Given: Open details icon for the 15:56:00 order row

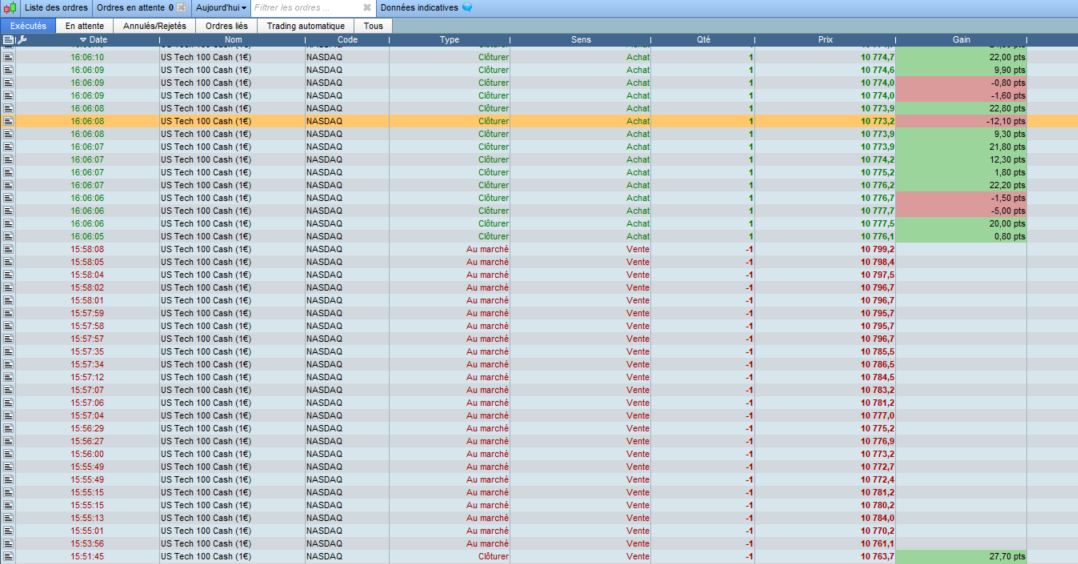Looking at the screenshot, I should (x=8, y=454).
